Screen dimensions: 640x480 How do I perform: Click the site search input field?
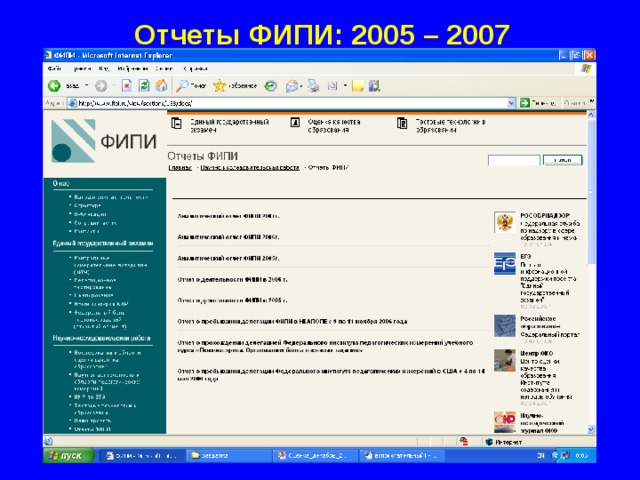514,160
